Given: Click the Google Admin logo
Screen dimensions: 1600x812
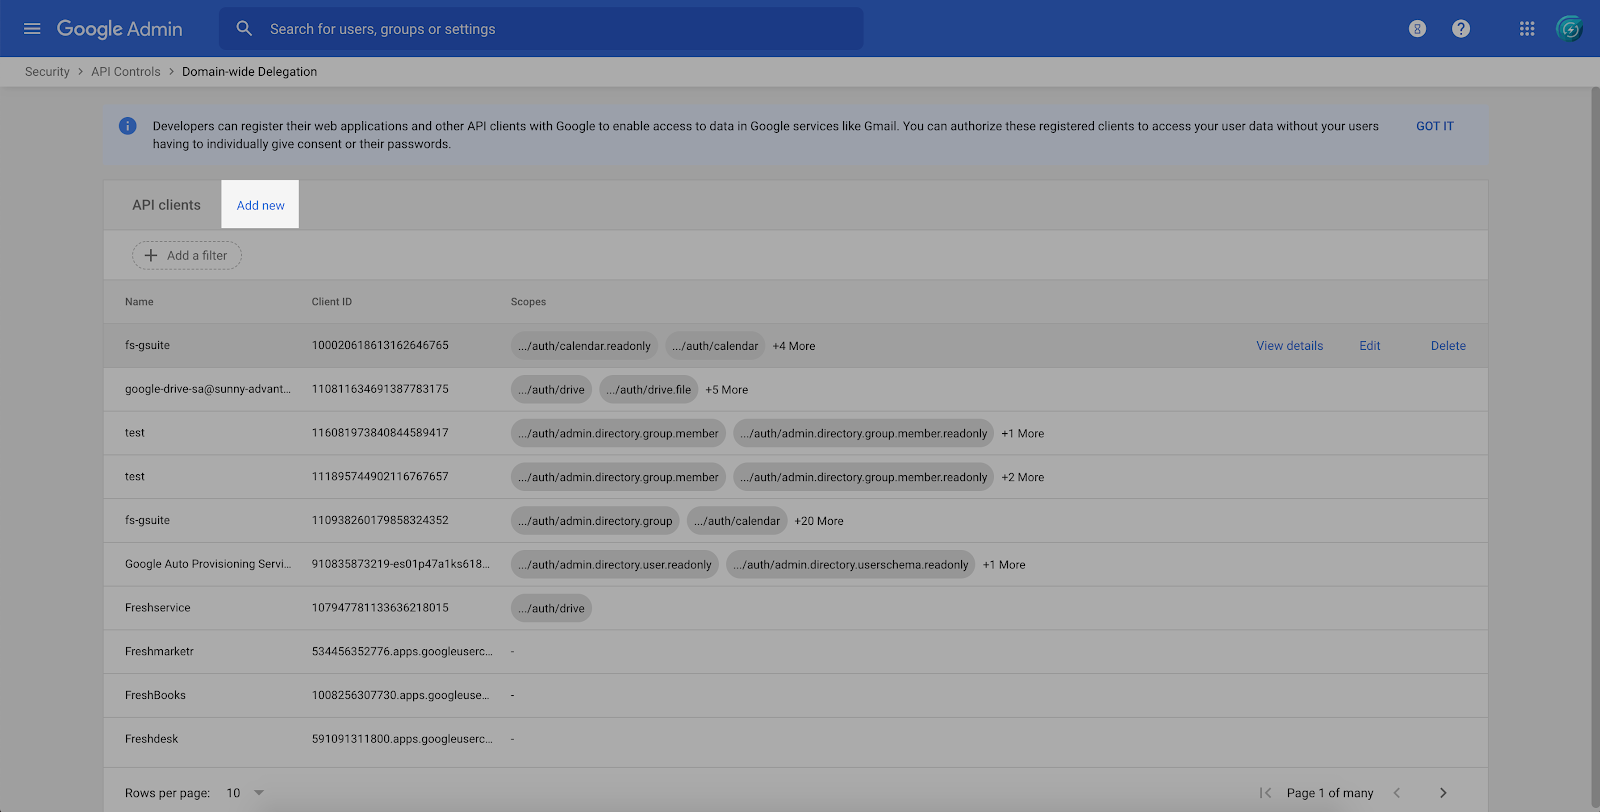Looking at the screenshot, I should pos(119,29).
